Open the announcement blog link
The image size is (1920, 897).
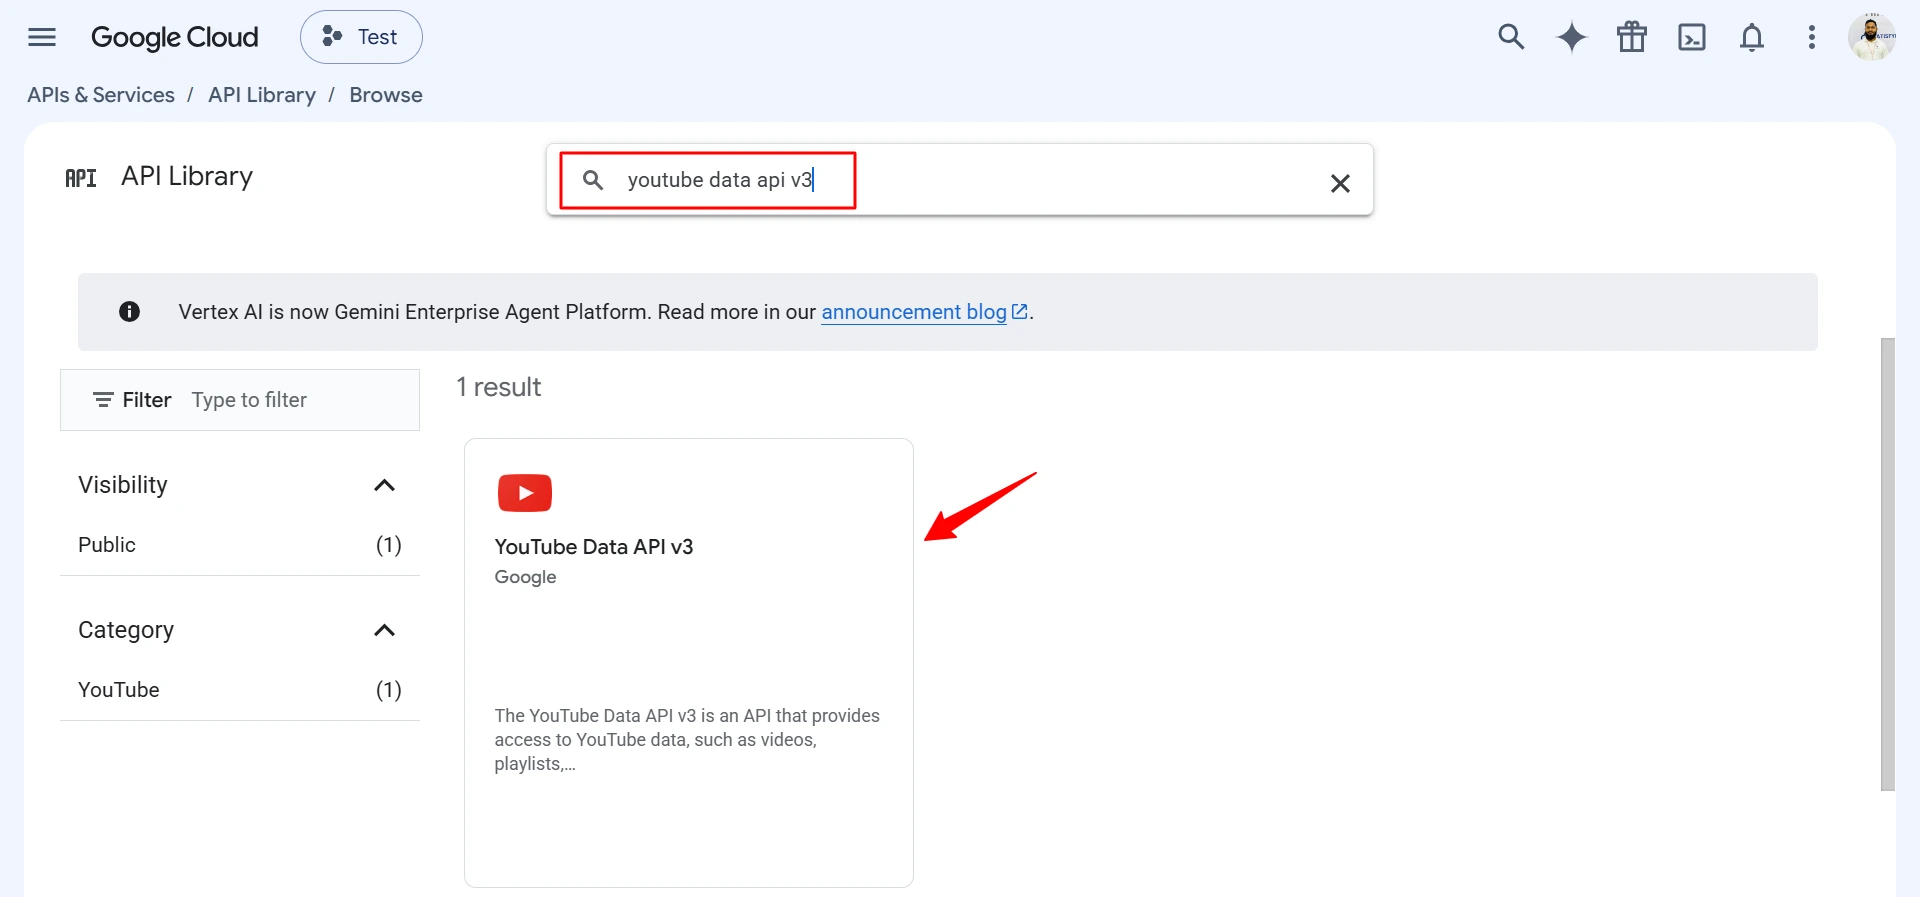click(925, 312)
